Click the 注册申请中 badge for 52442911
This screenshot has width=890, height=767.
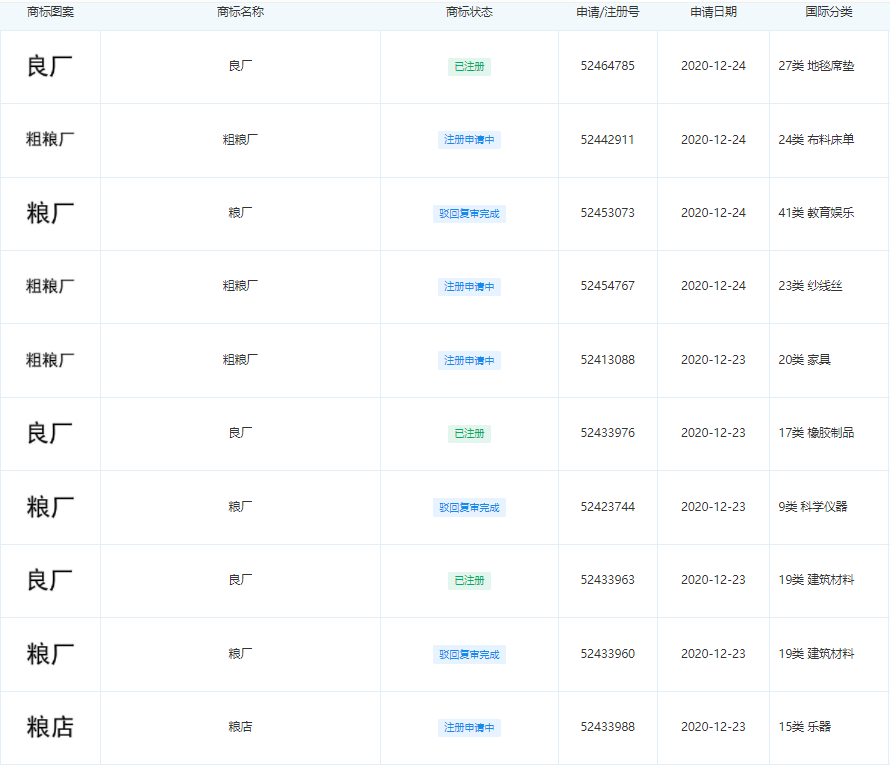pos(469,140)
